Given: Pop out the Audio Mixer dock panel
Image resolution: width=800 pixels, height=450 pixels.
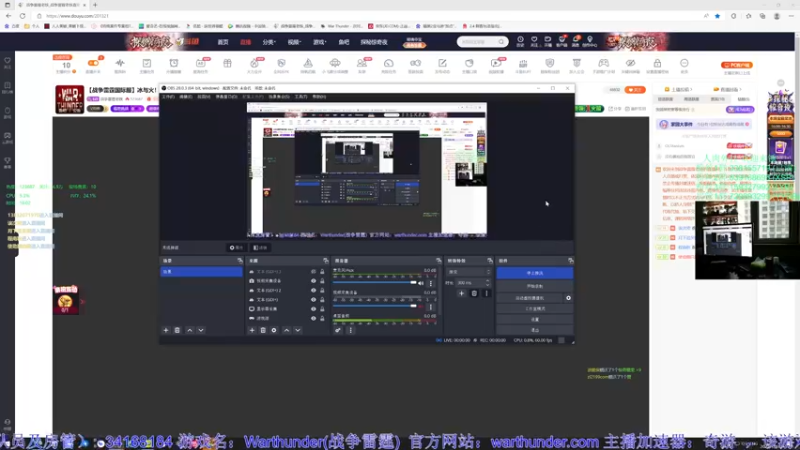Looking at the screenshot, I should (x=438, y=261).
